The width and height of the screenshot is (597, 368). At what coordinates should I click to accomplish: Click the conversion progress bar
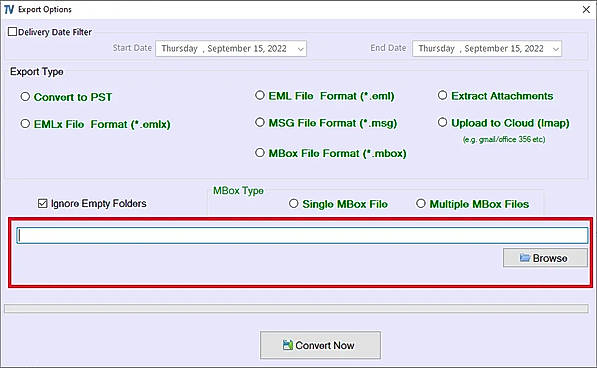[x=296, y=308]
